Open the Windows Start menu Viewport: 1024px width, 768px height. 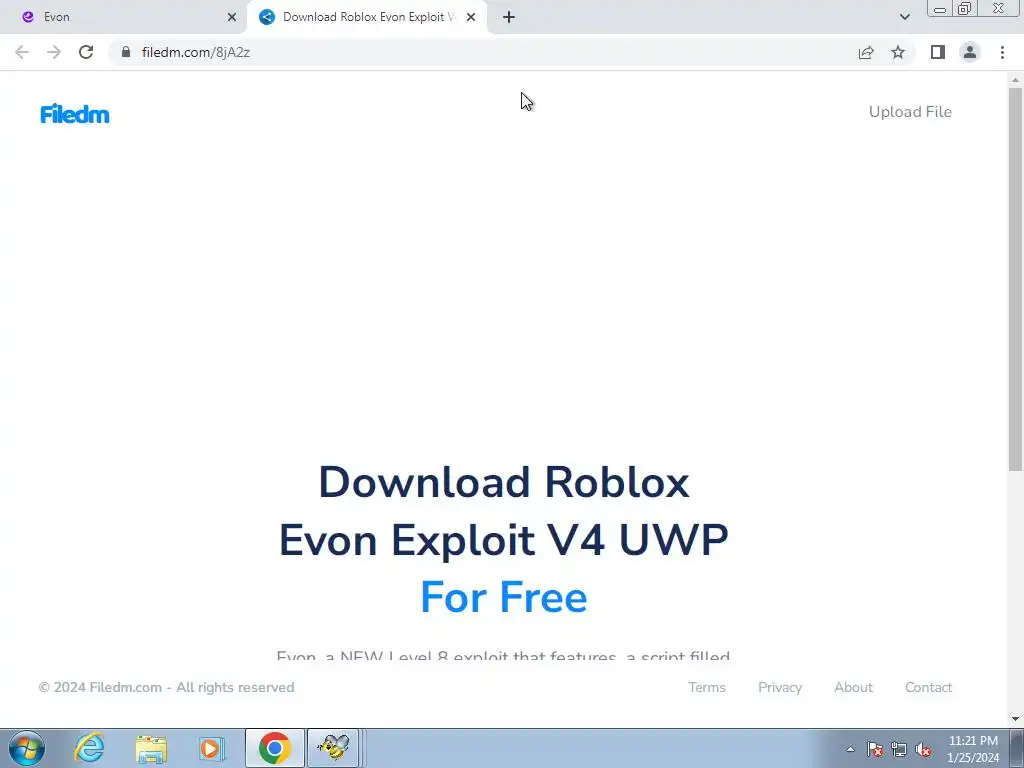pyautogui.click(x=27, y=748)
